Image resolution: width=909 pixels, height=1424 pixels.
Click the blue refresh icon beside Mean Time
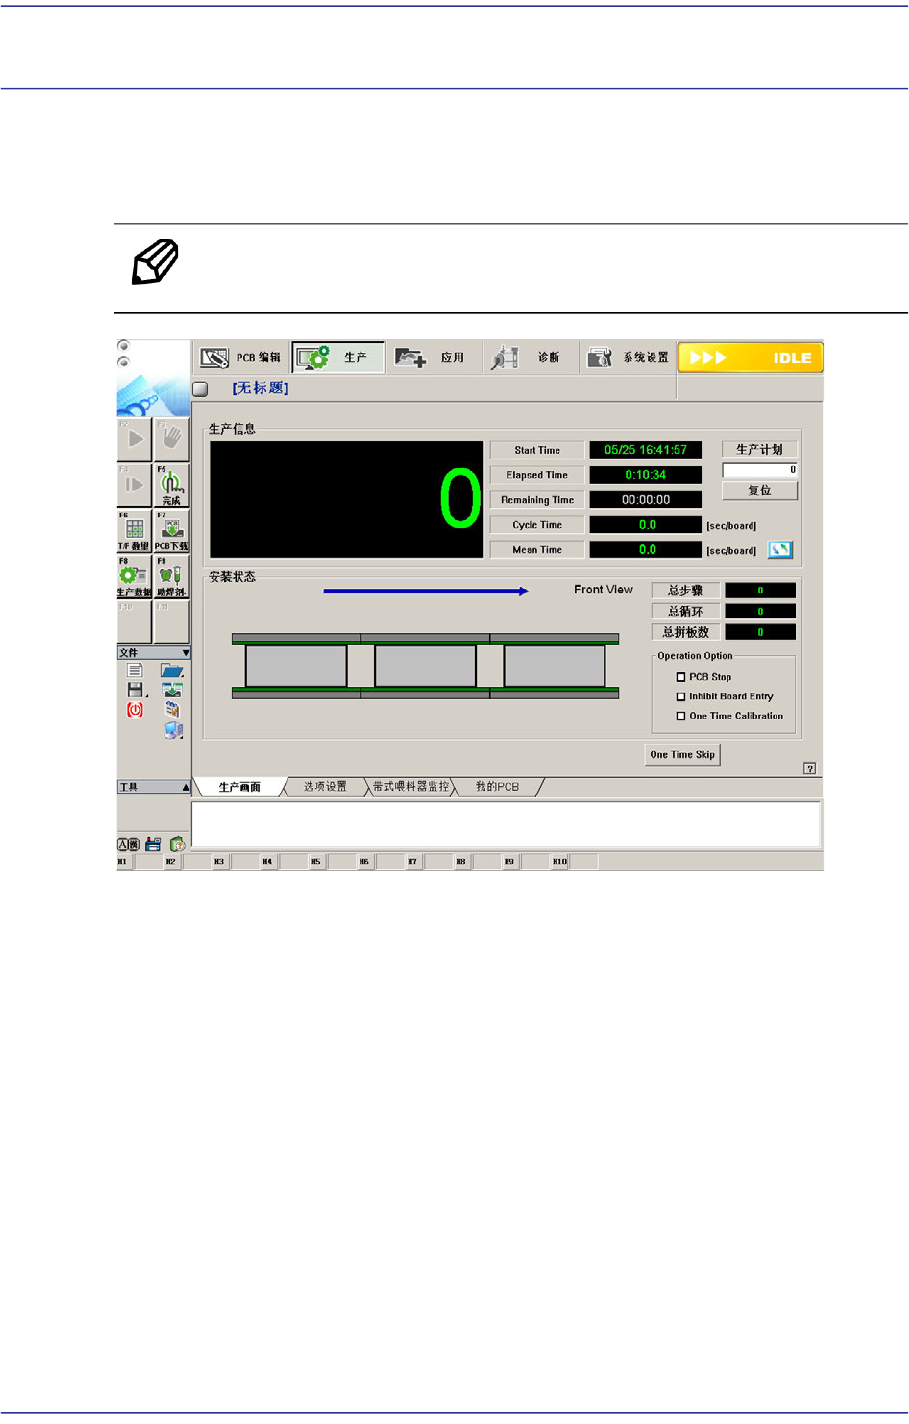[x=780, y=550]
